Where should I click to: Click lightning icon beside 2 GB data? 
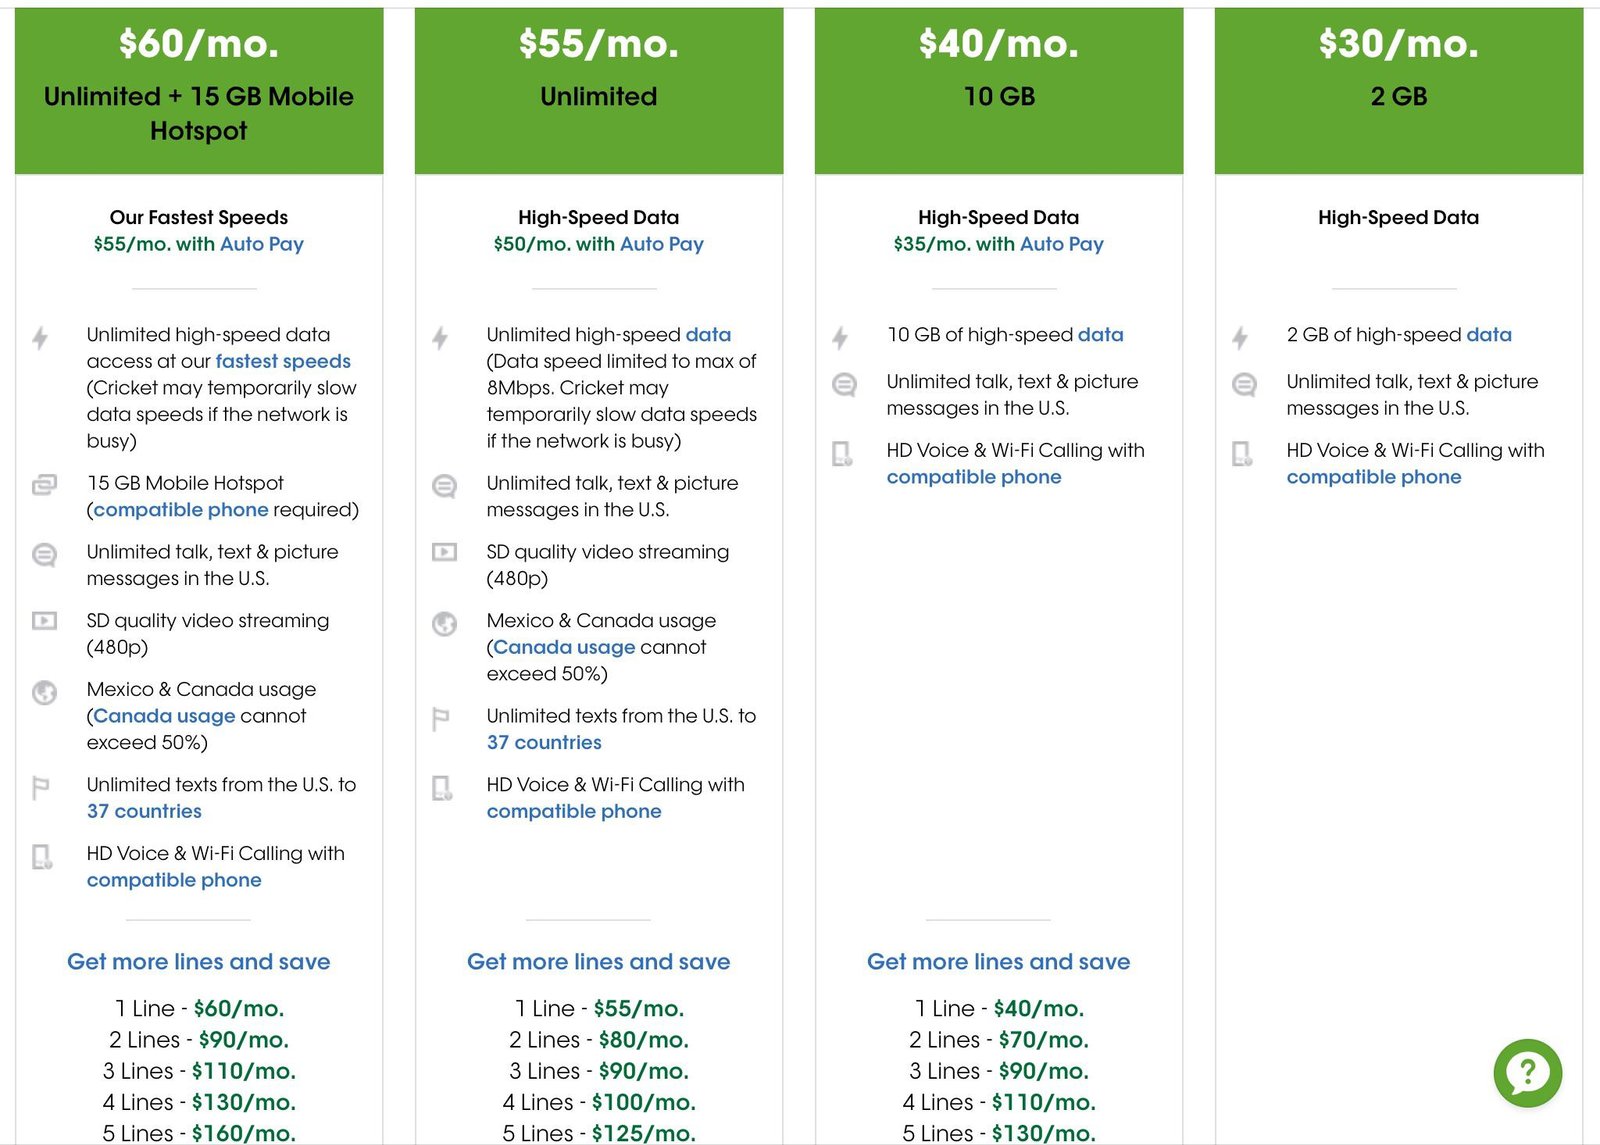pos(1241,338)
